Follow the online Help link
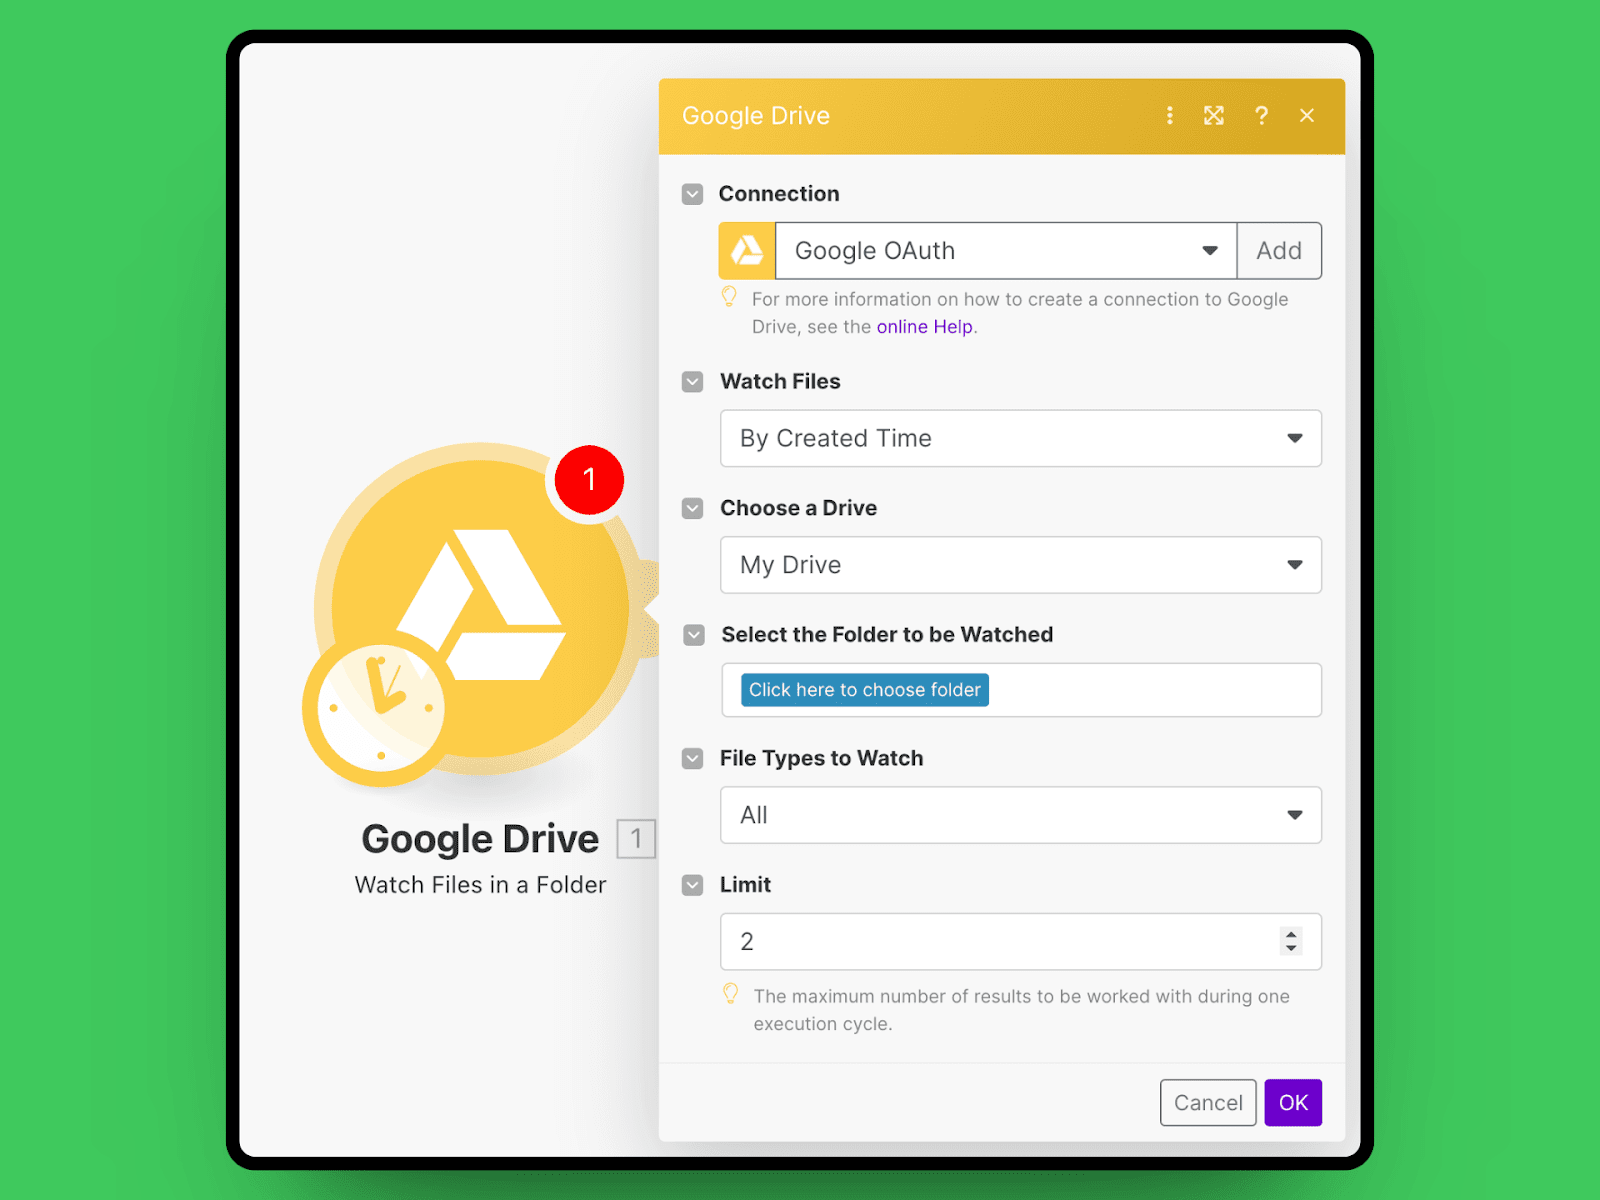This screenshot has width=1600, height=1200. point(925,327)
